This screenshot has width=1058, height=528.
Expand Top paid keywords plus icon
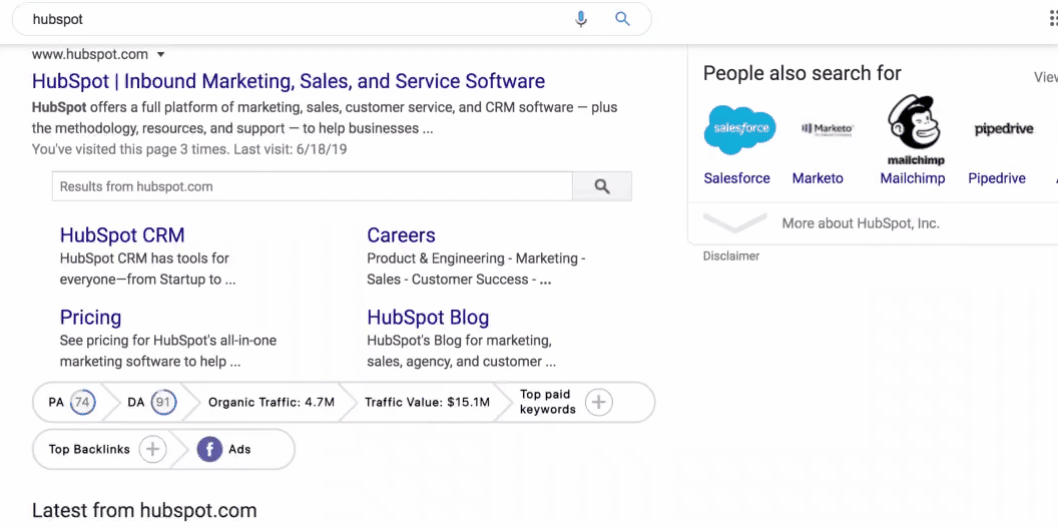[x=598, y=403]
